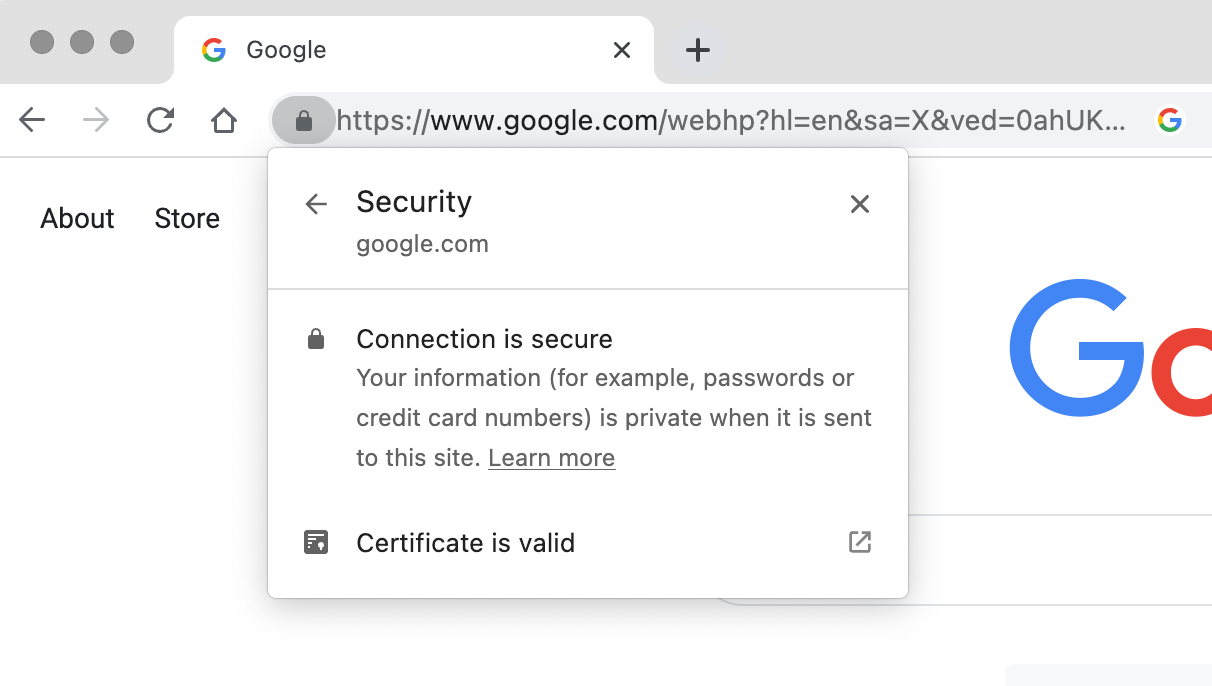Click the Google favicon on the tab
Image resolution: width=1212 pixels, height=686 pixels.
[214, 49]
